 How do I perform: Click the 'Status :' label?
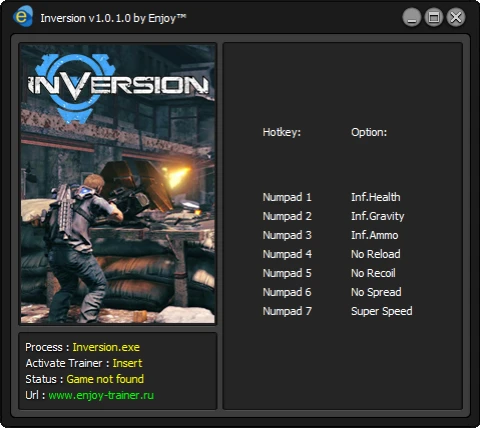pyautogui.click(x=44, y=379)
